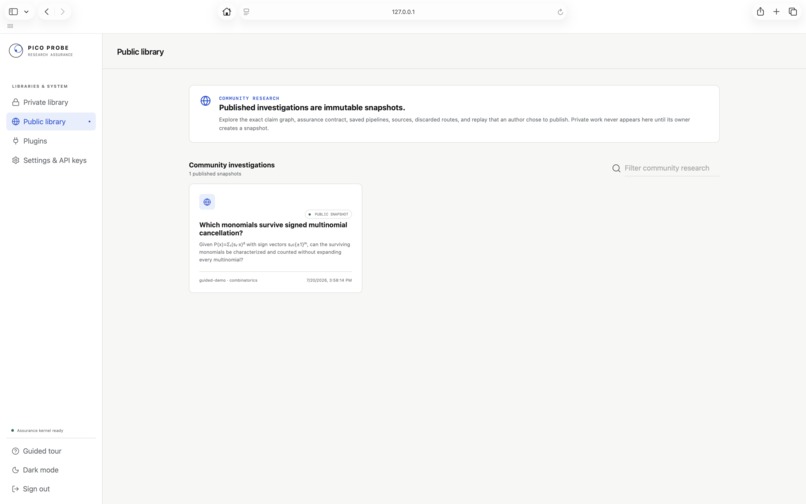Click the guided-demo combinatorics tag text

228,280
